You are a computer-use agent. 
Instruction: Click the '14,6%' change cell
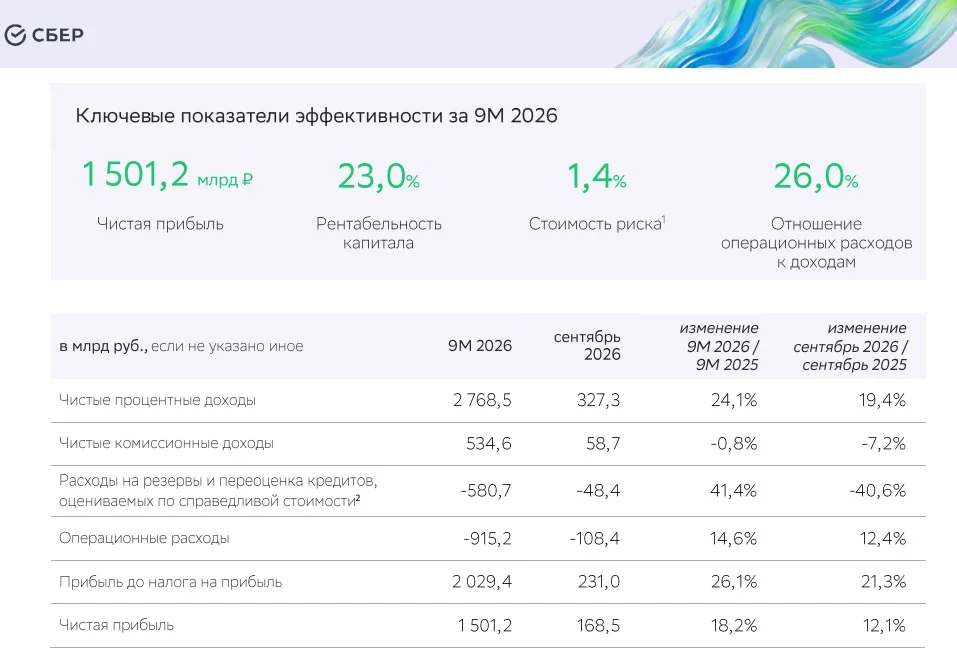(x=734, y=539)
